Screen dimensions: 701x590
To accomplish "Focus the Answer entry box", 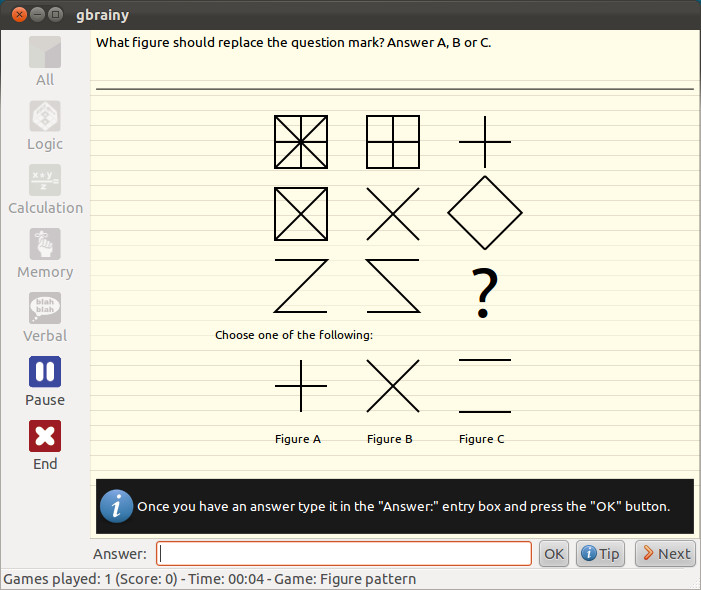I will (344, 554).
